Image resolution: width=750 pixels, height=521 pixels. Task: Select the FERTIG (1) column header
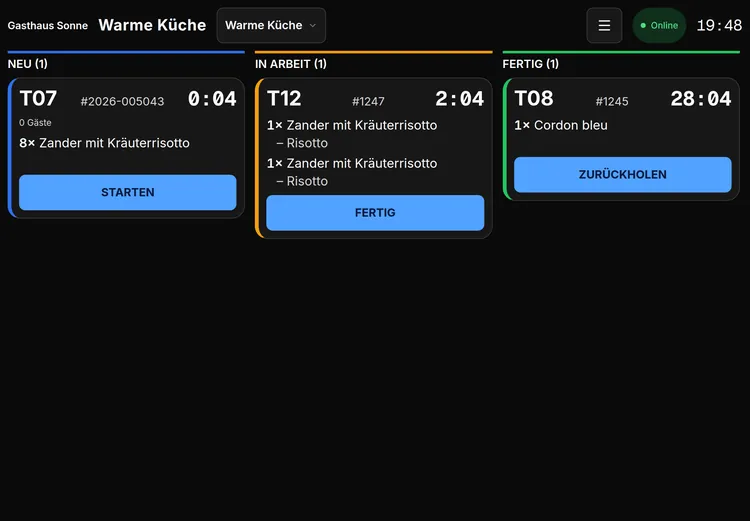530,64
